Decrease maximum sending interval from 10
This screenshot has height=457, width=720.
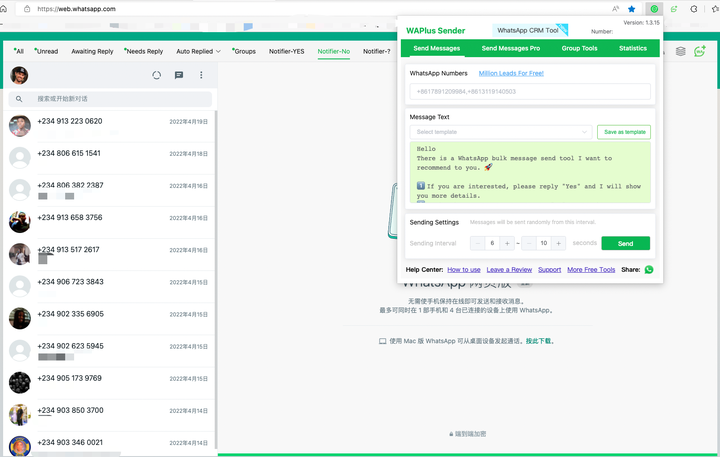click(529, 243)
